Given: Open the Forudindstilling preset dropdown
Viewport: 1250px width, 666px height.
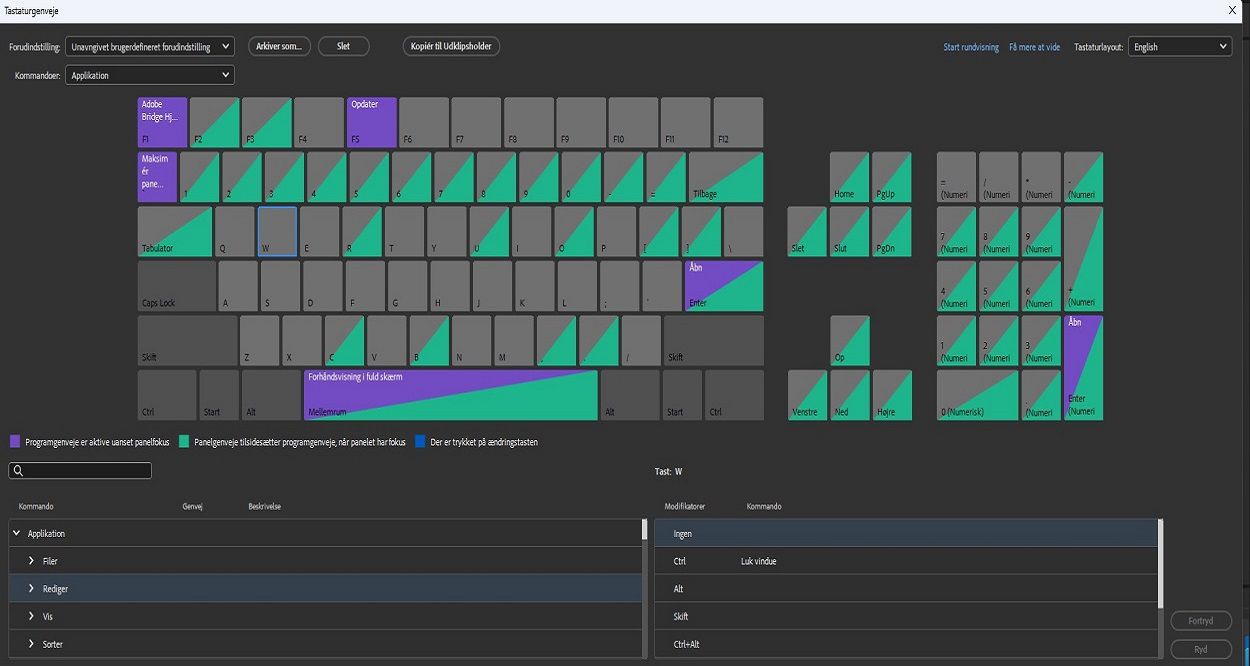Looking at the screenshot, I should 150,47.
